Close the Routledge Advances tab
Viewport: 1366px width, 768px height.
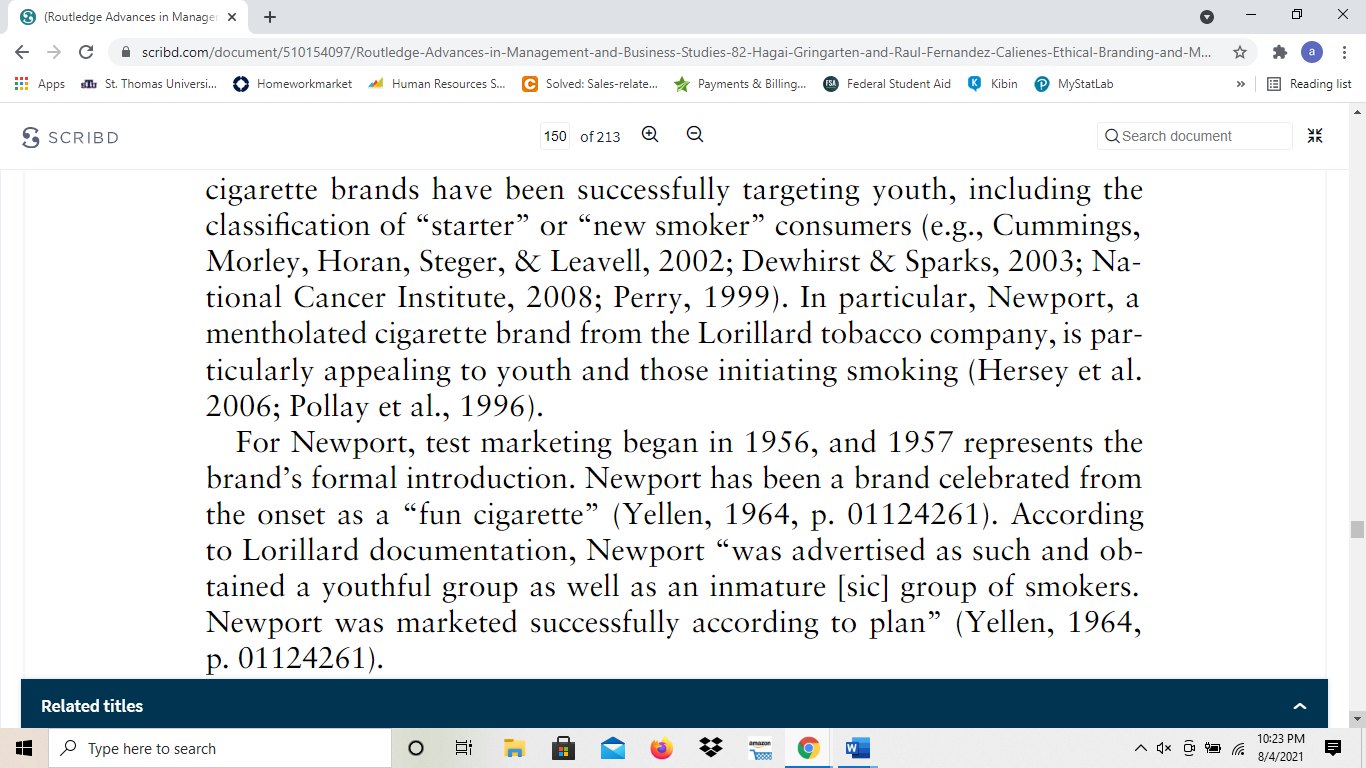point(232,17)
